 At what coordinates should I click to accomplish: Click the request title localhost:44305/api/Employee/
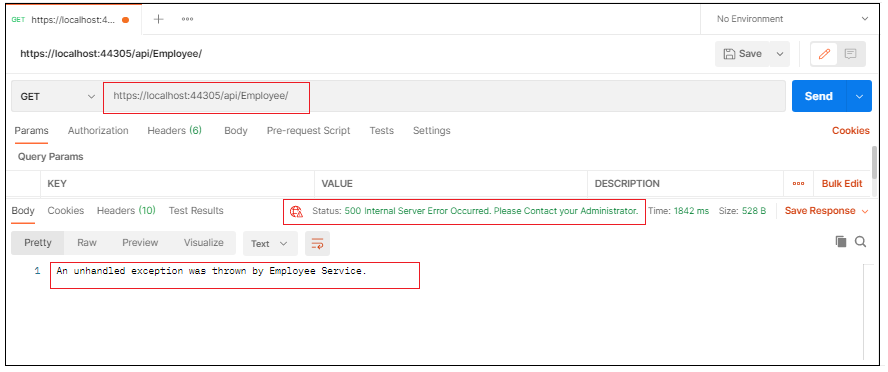111,54
